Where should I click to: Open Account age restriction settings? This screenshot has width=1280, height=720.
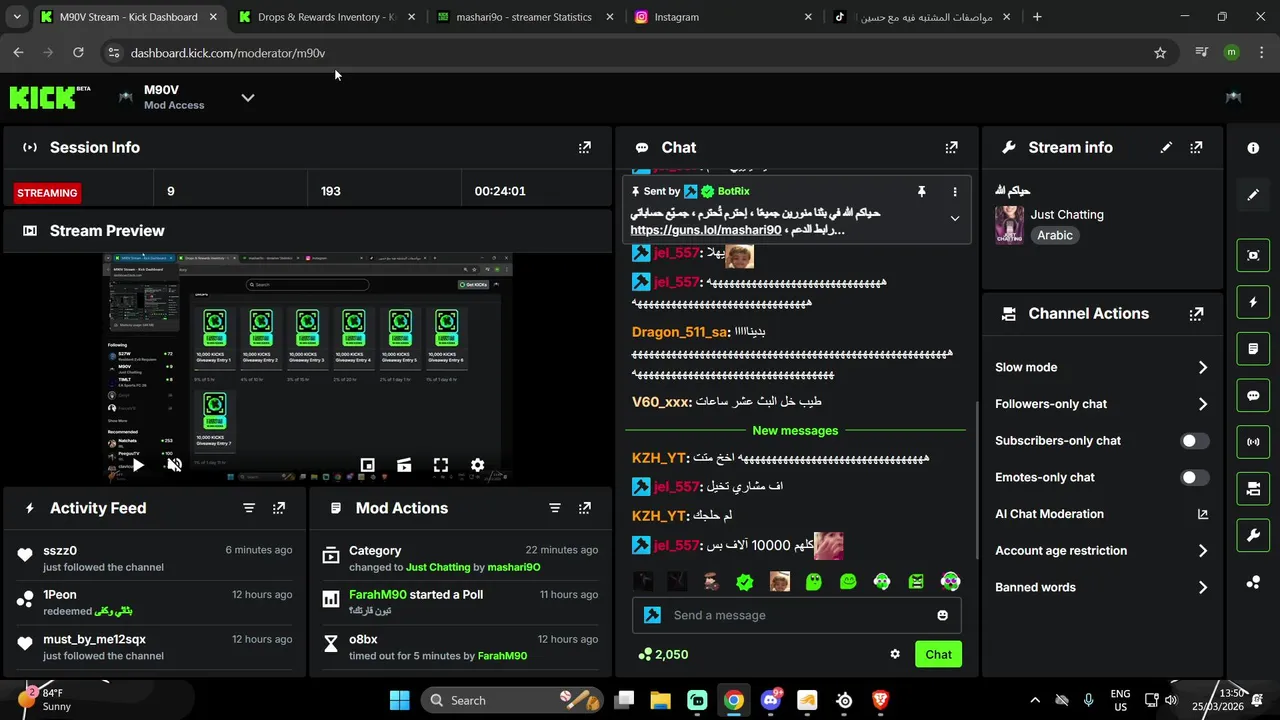click(x=1102, y=551)
